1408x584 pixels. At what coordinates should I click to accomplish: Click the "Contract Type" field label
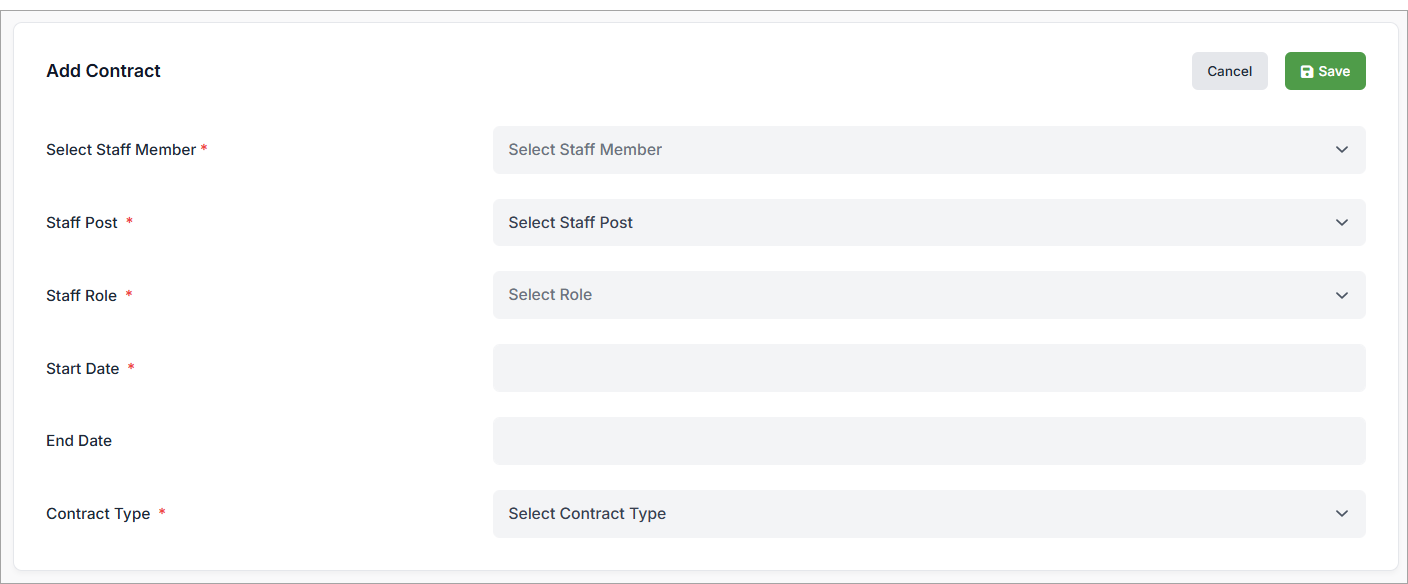(98, 514)
